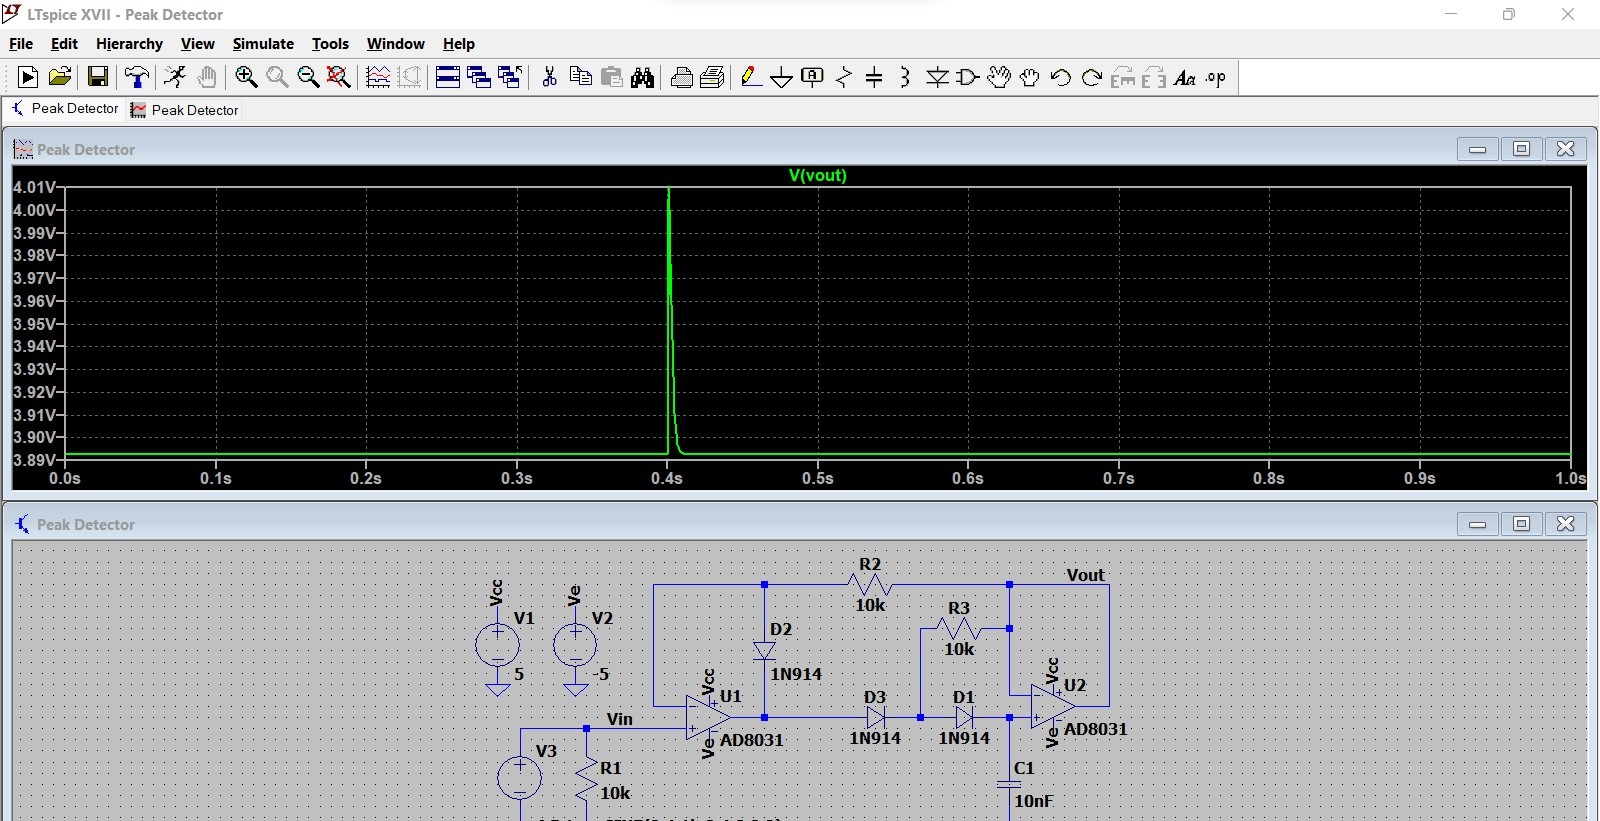Save the schematic with the floppy disk icon
This screenshot has width=1600, height=821.
[x=98, y=77]
